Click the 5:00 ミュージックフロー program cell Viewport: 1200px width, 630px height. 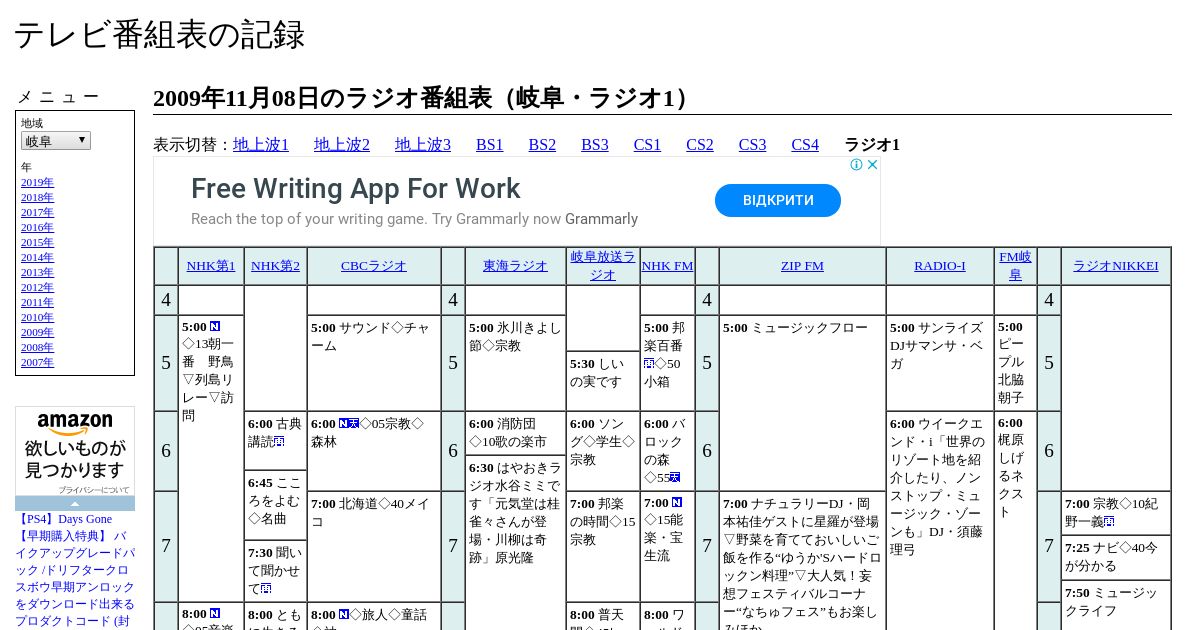tap(802, 403)
